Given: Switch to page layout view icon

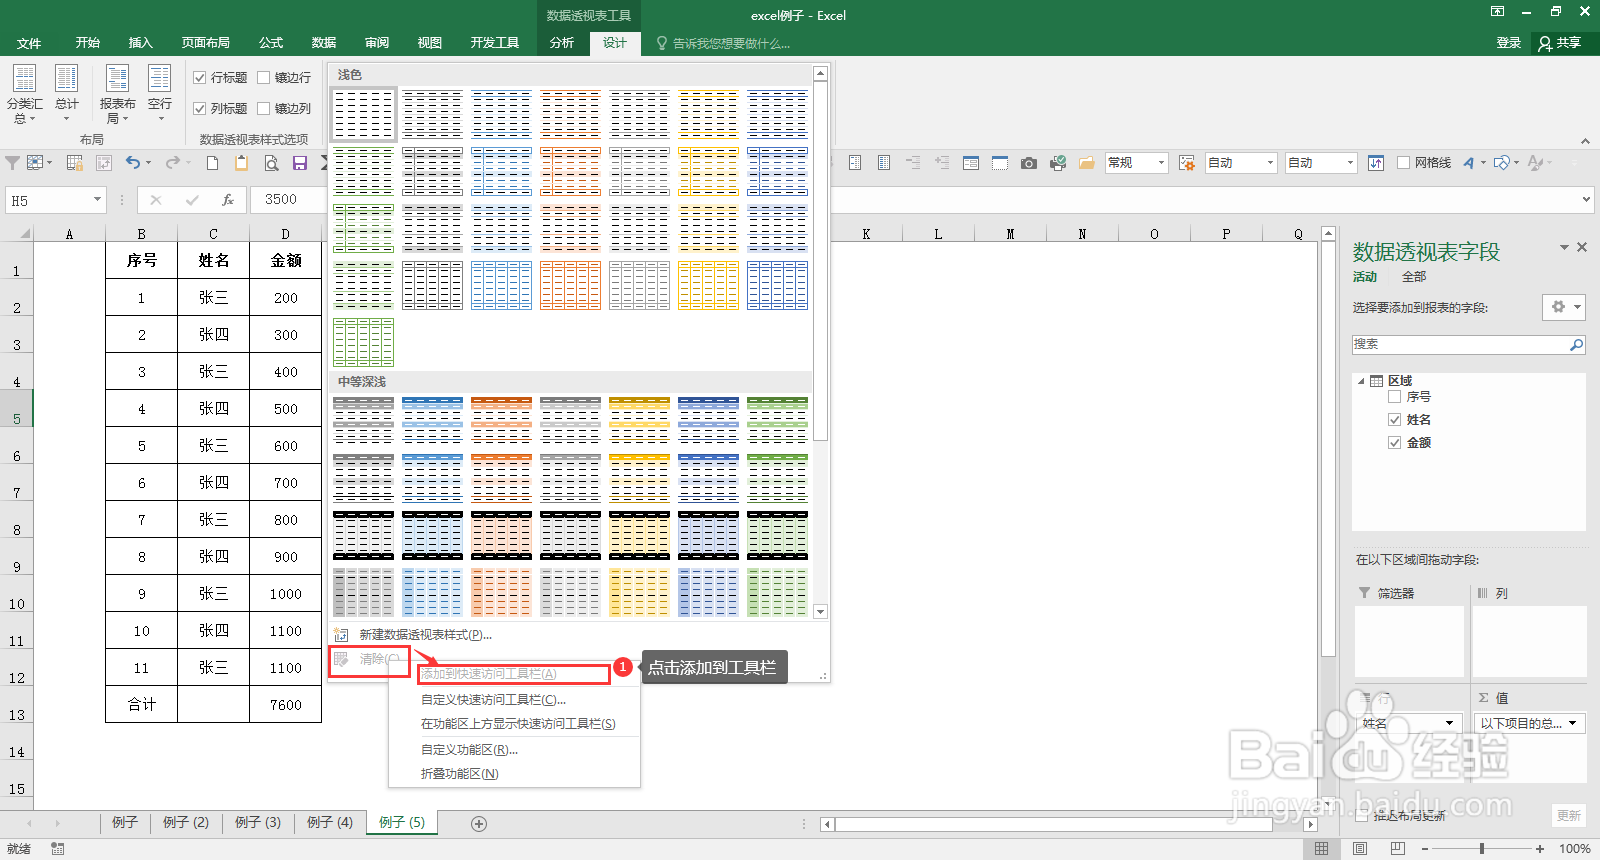Looking at the screenshot, I should tap(1360, 848).
